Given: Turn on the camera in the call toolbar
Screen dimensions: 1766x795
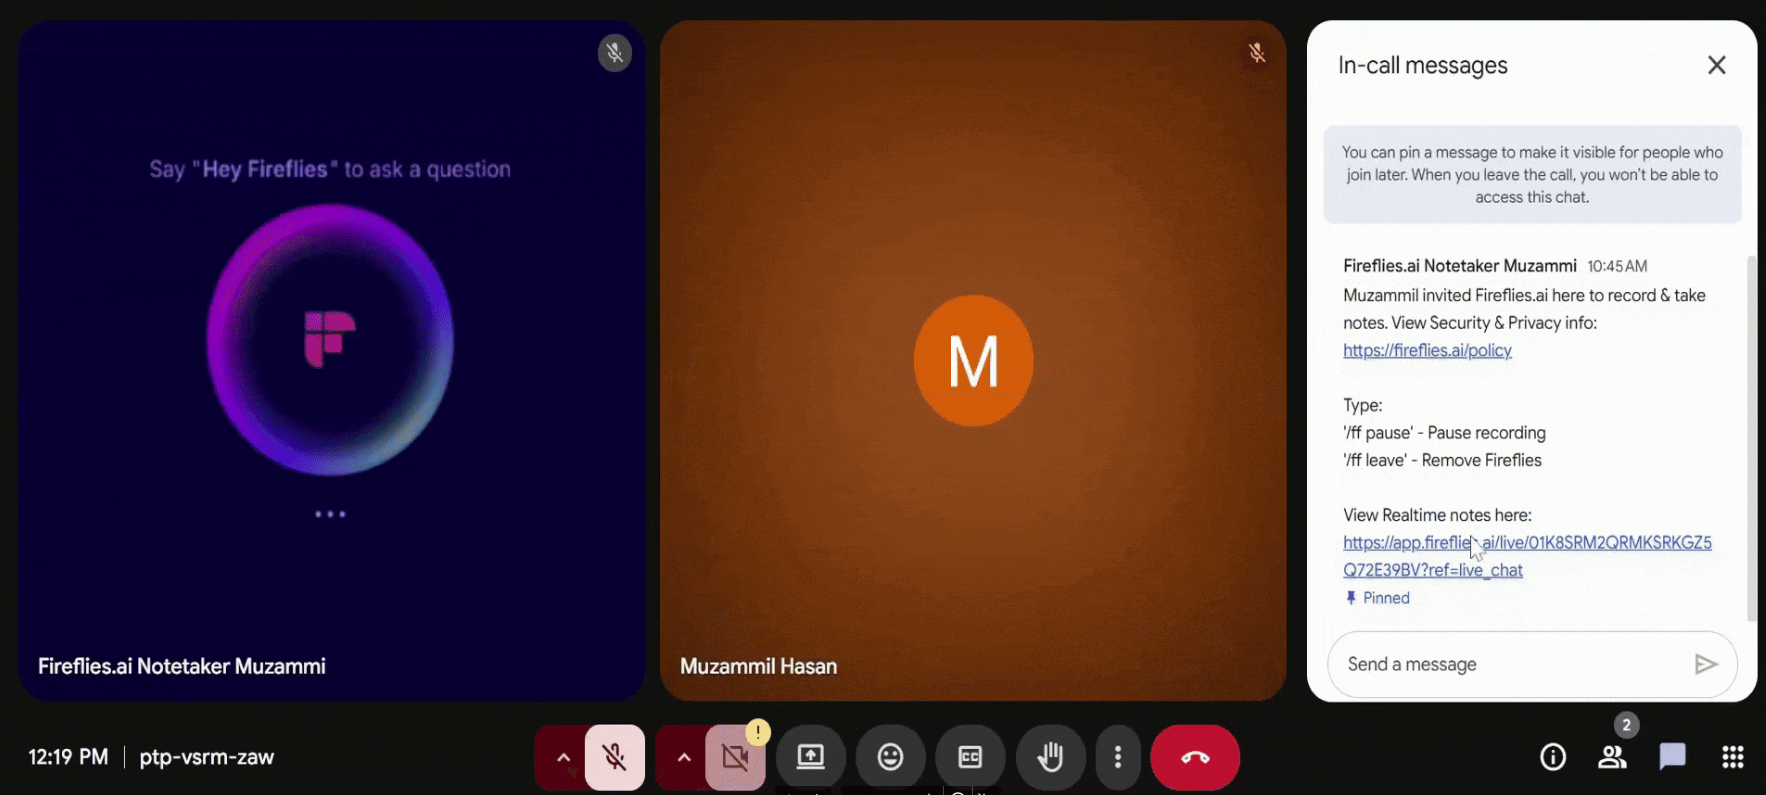Looking at the screenshot, I should (x=735, y=757).
